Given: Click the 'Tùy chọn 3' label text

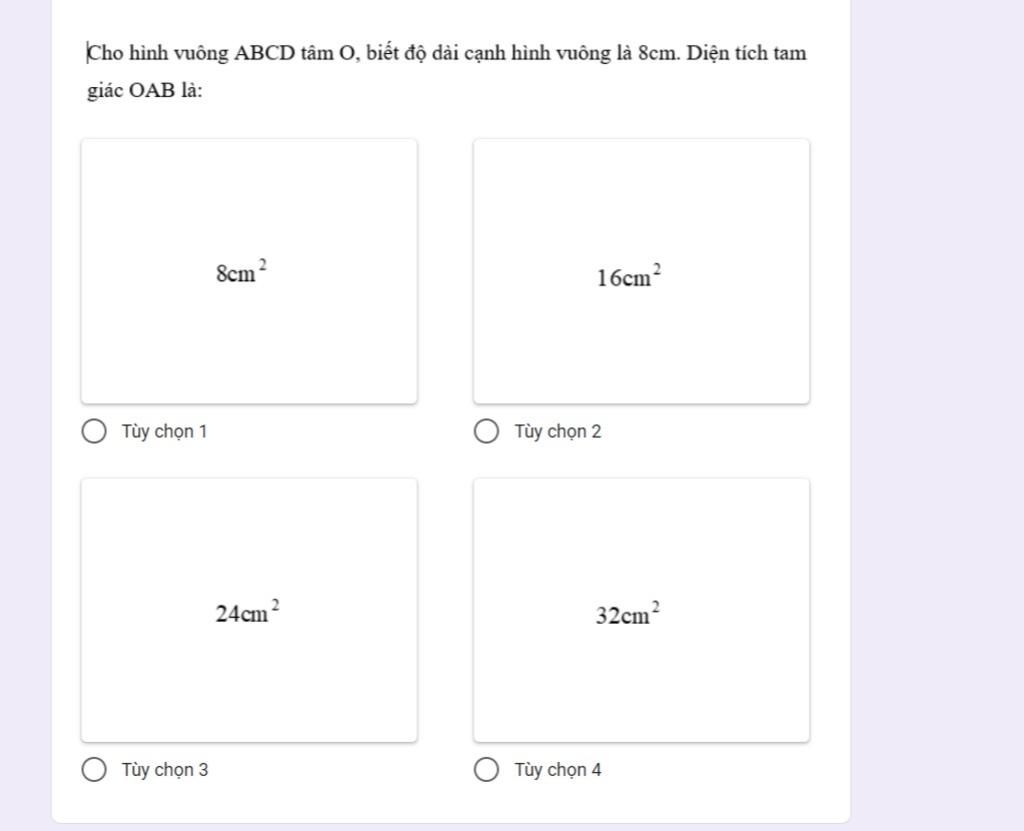Looking at the screenshot, I should [165, 770].
